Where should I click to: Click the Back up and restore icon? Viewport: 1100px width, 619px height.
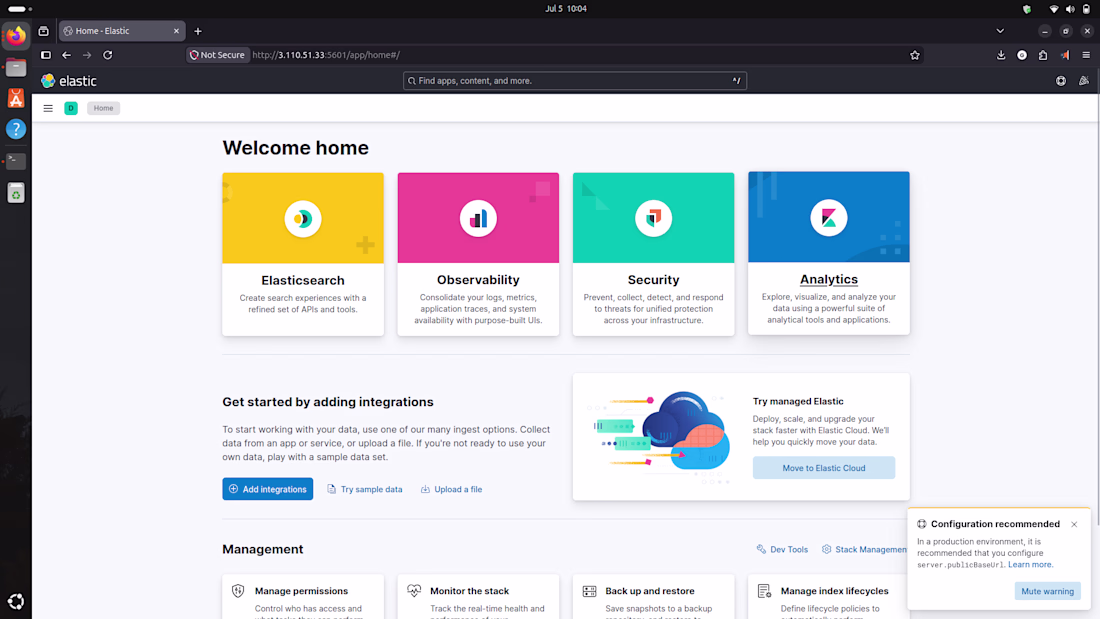click(589, 591)
